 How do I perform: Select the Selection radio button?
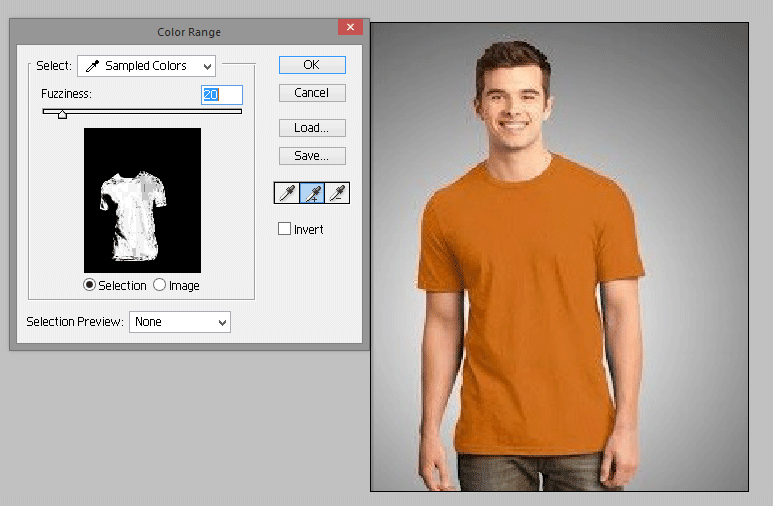point(90,285)
